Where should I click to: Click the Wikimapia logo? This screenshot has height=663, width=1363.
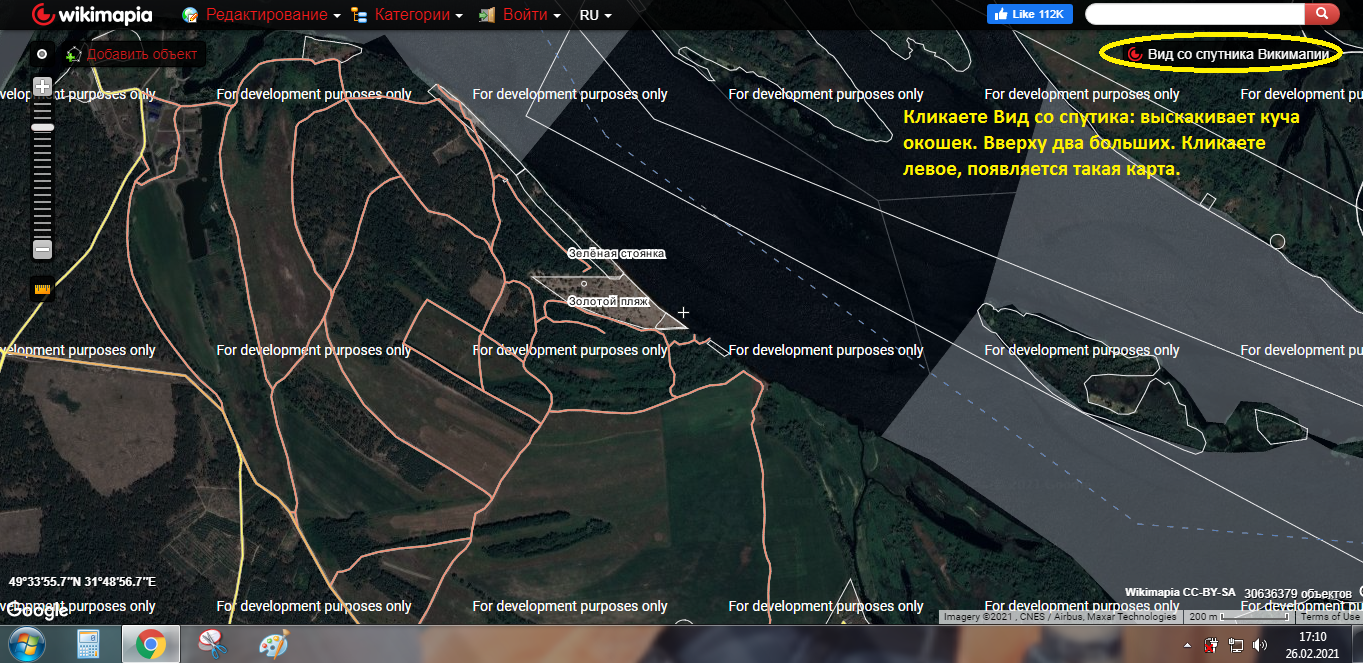click(x=92, y=15)
